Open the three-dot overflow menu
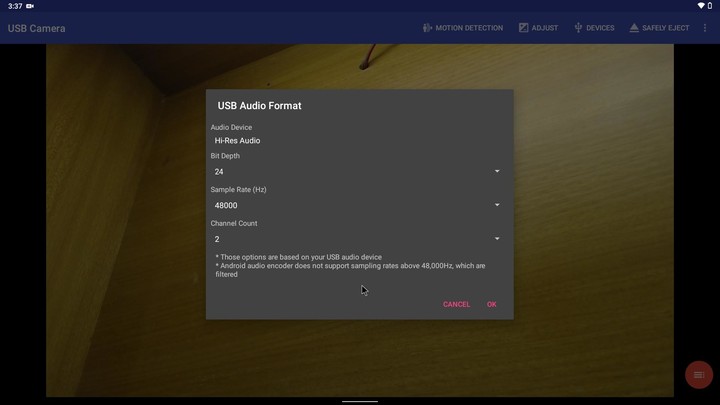Image resolution: width=720 pixels, height=405 pixels. pyautogui.click(x=705, y=28)
